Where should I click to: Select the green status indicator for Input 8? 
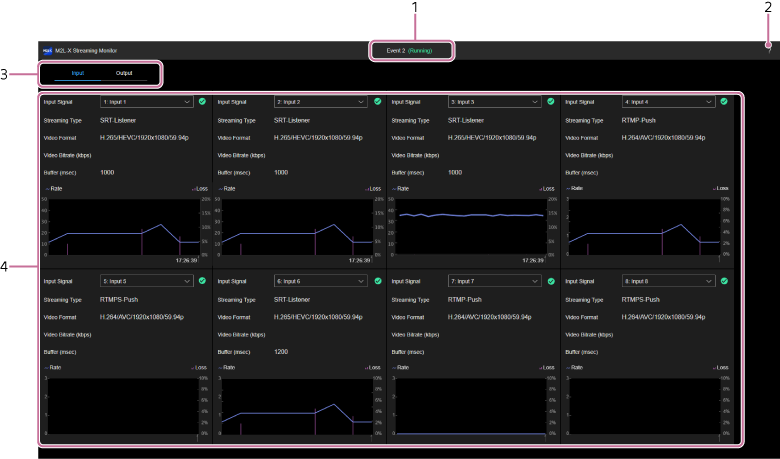(725, 281)
